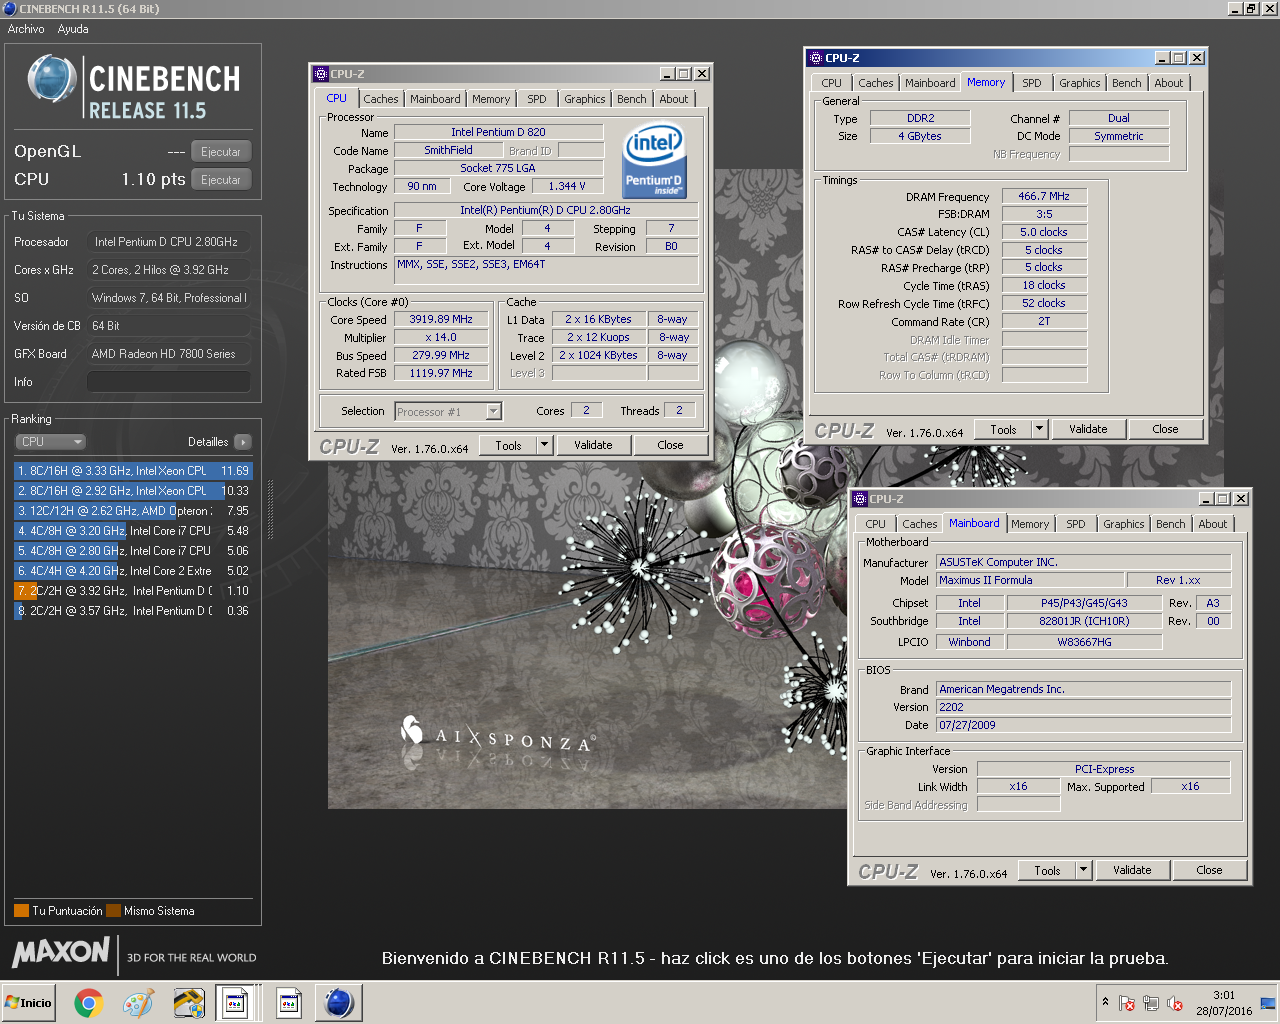
Task: Select ranking row 2C/2H @ 3.92 GHz
Action: coord(133,591)
